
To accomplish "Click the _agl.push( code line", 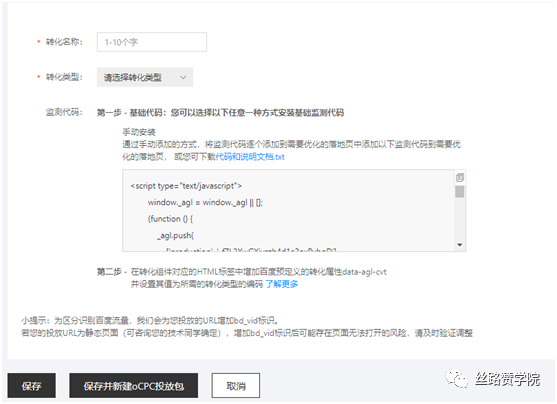I will tap(175, 236).
